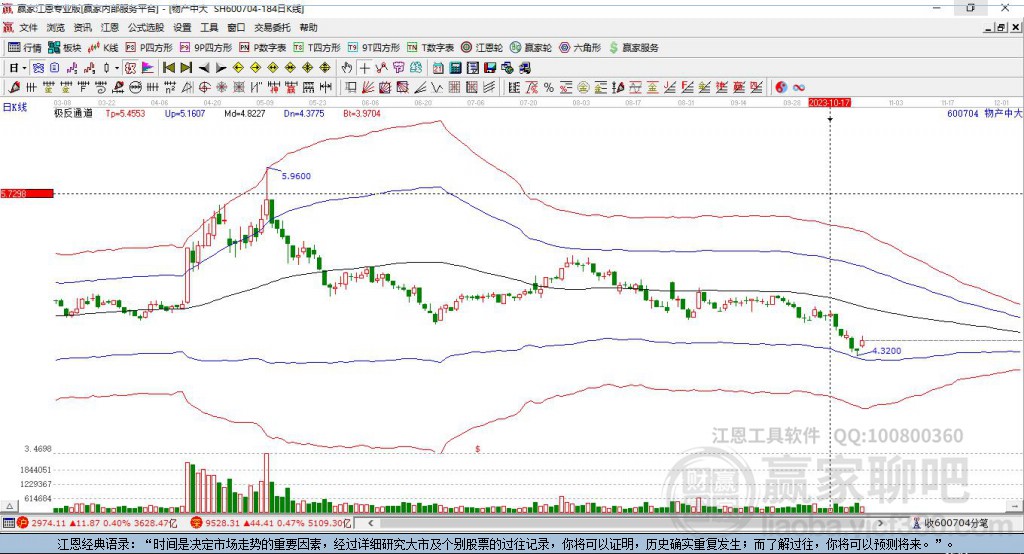Screen dimensions: 1024x554
Task: Step chart left with black left arrow
Action: click(x=204, y=68)
